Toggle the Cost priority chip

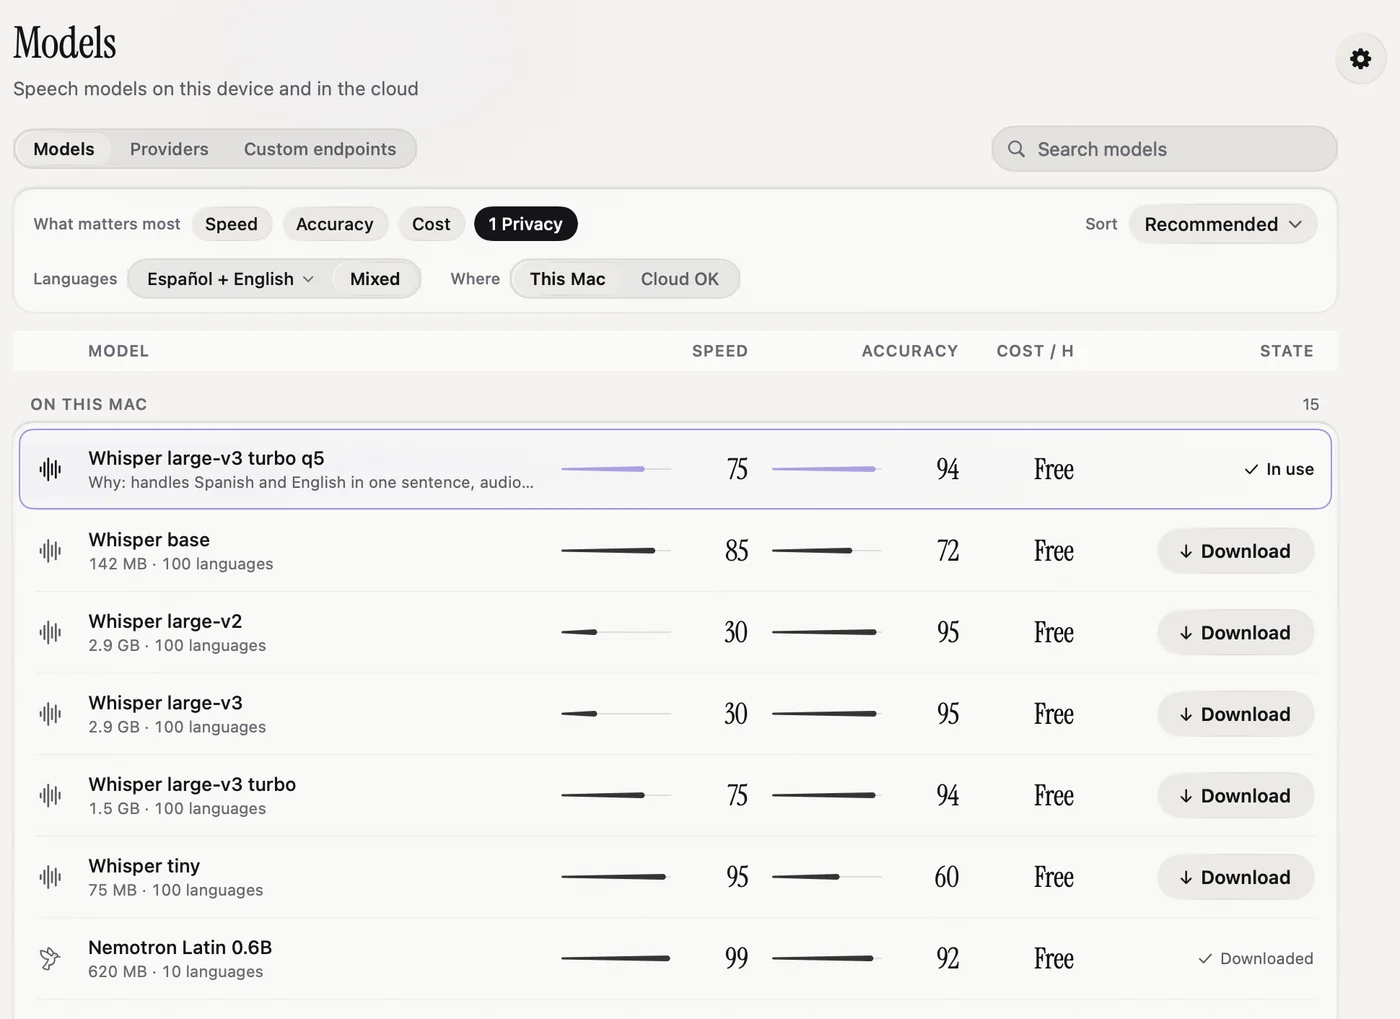(431, 224)
